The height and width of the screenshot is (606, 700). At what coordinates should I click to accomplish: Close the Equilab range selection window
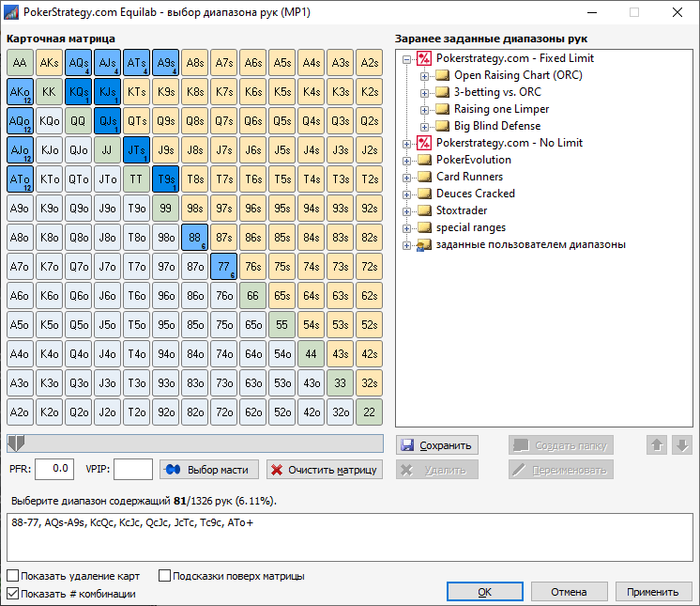tap(677, 12)
